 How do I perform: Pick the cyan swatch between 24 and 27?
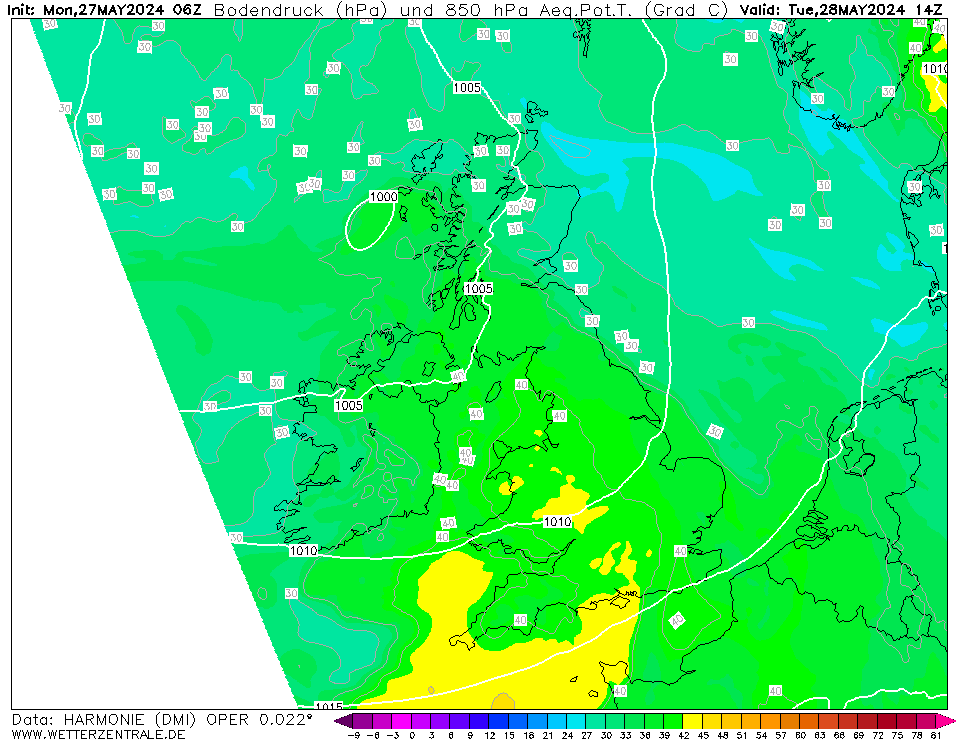[576, 721]
